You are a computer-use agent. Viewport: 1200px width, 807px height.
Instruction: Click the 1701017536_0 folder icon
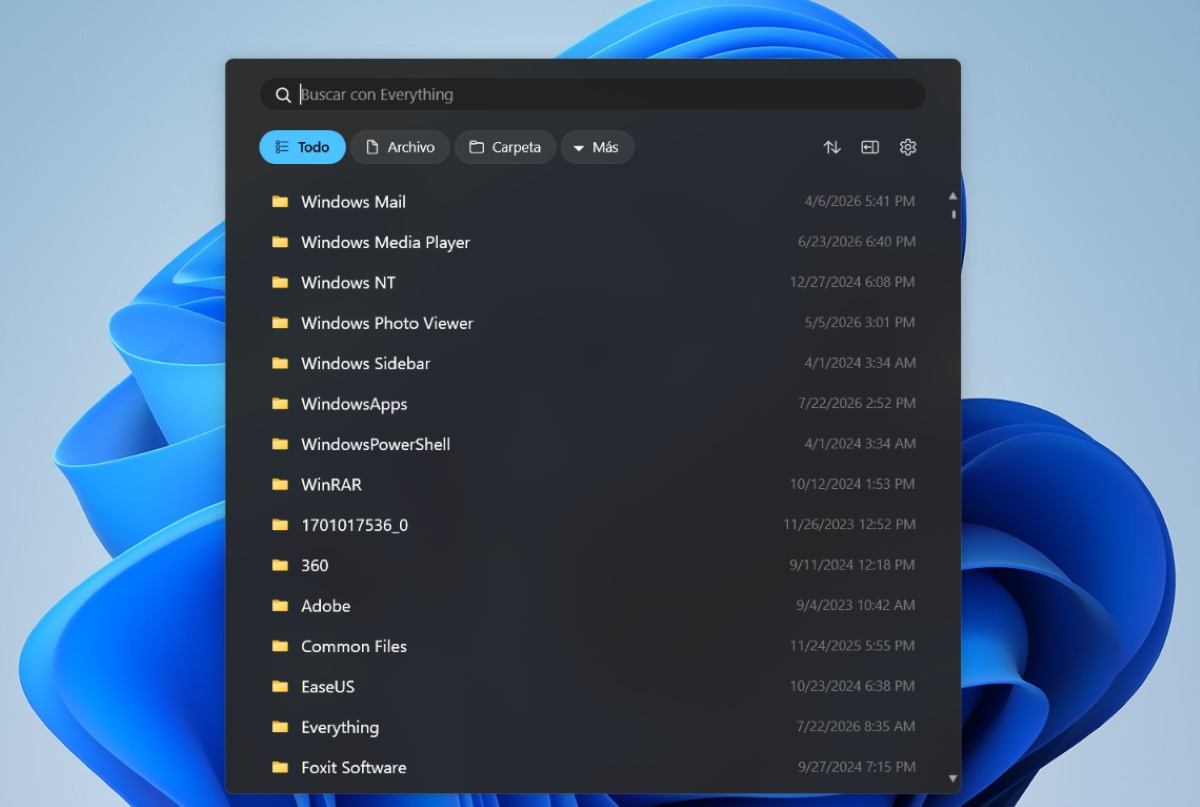pos(280,525)
